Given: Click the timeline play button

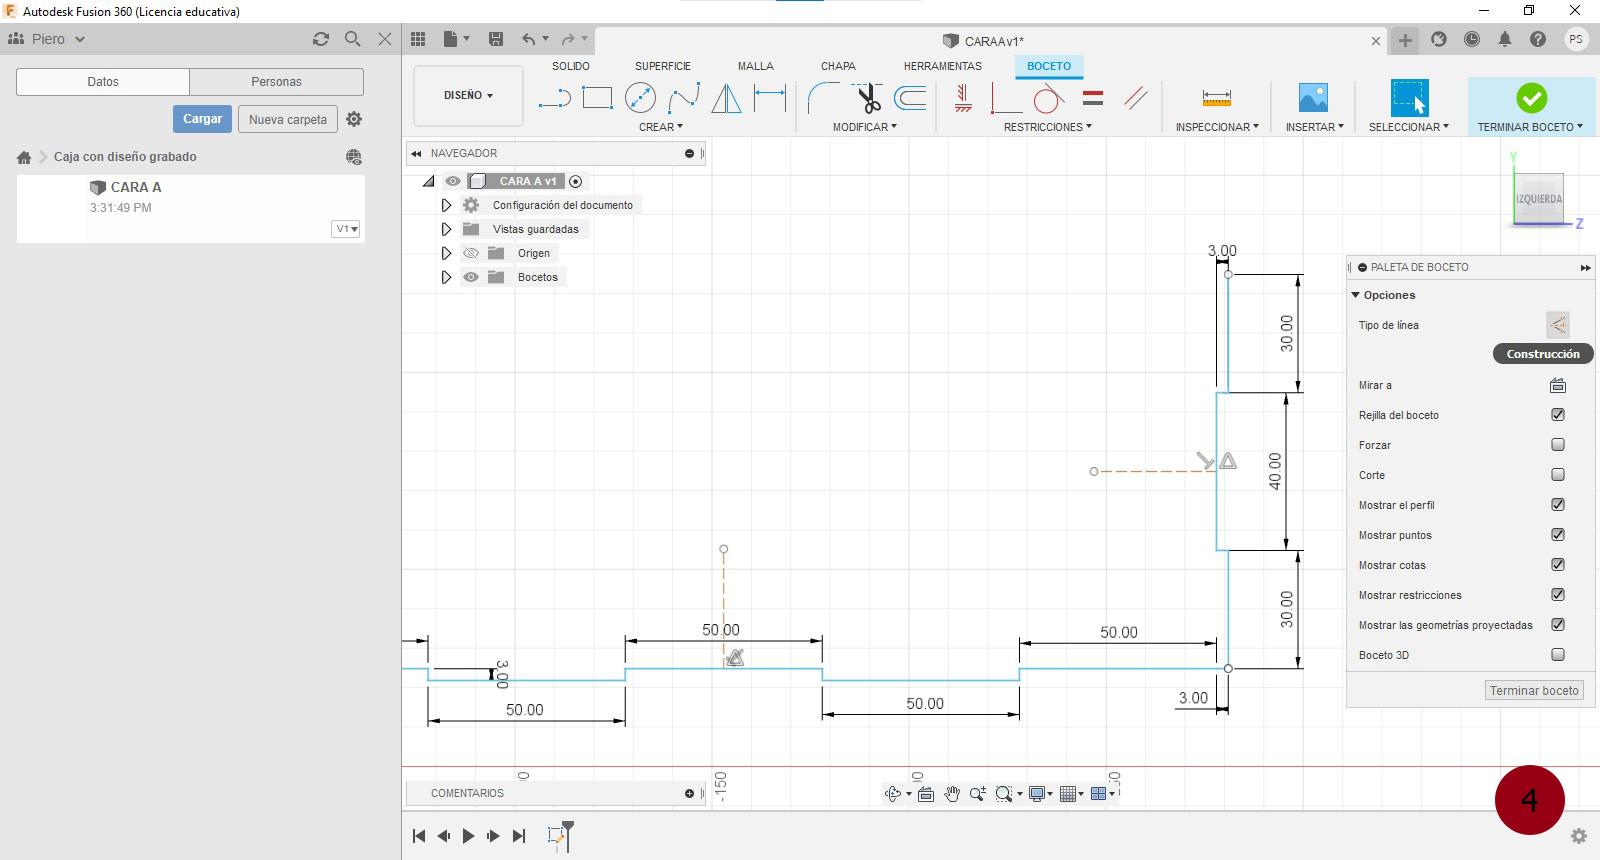Looking at the screenshot, I should [x=468, y=836].
